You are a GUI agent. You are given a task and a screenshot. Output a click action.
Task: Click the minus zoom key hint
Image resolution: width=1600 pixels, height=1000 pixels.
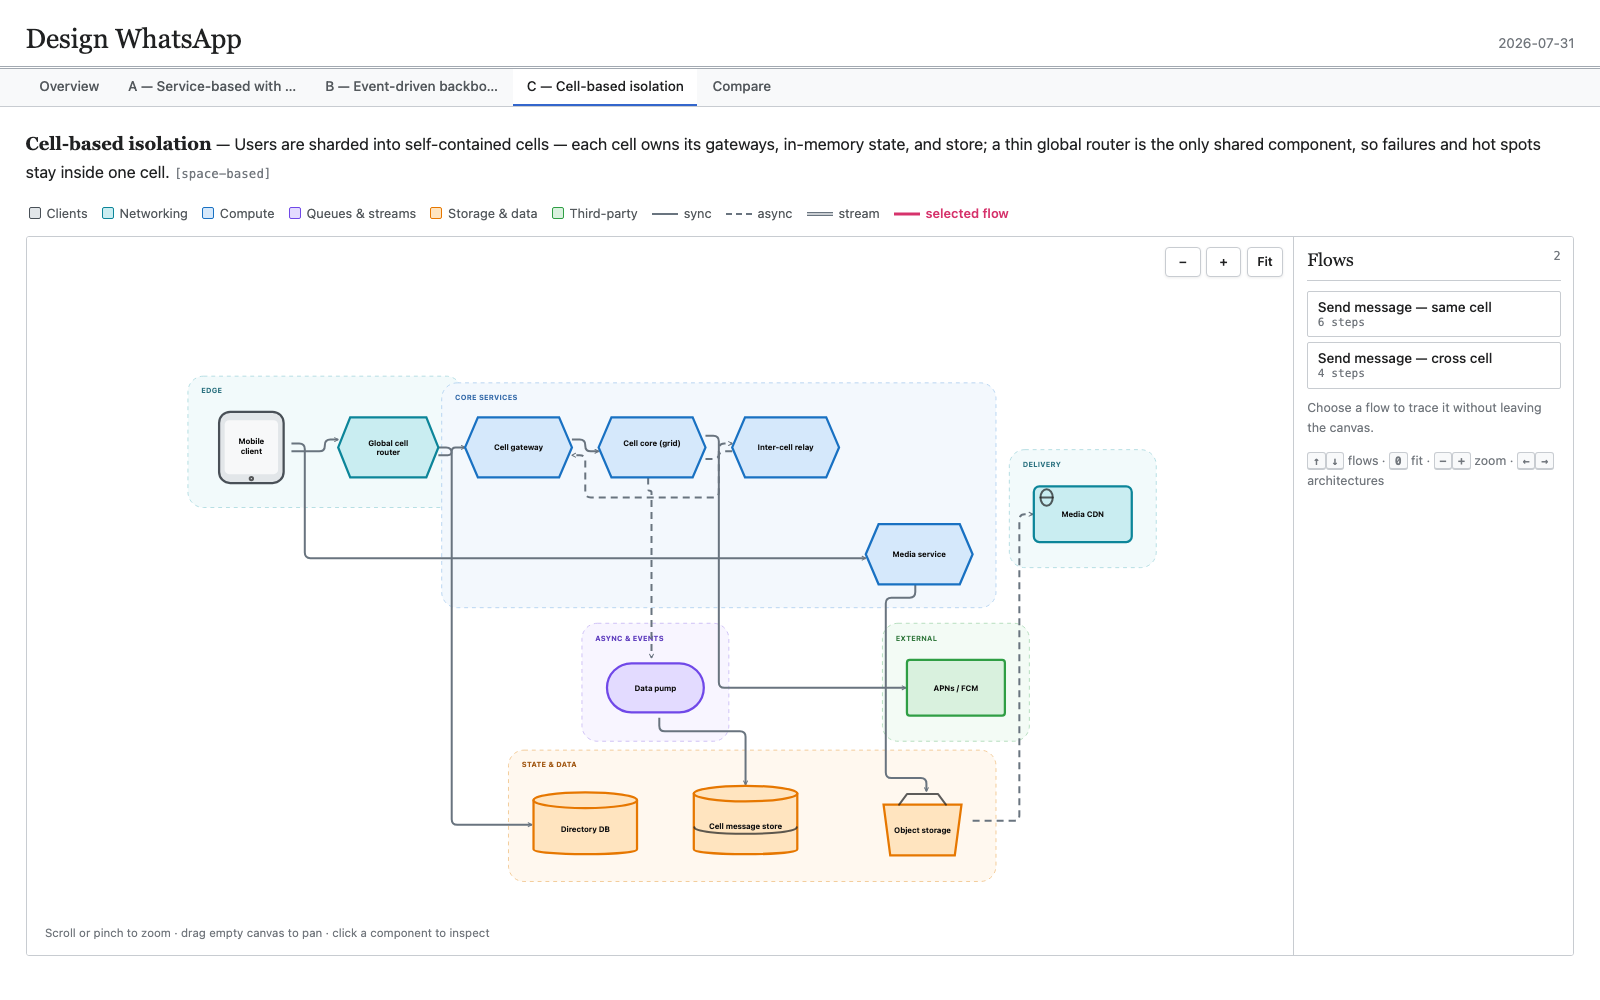(1442, 461)
